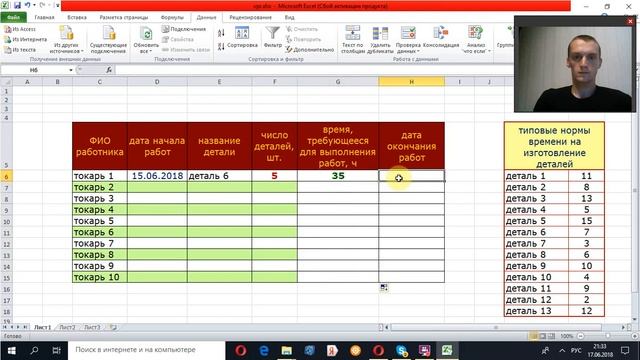This screenshot has width=640, height=360.
Task: Switch to Вставка ribbon tab
Action: pyautogui.click(x=77, y=18)
